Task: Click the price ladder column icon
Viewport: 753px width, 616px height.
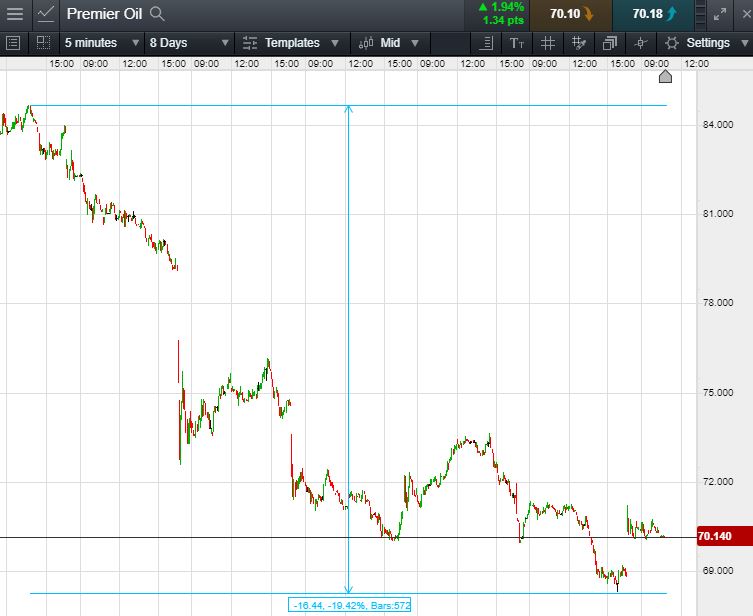Action: pyautogui.click(x=701, y=15)
